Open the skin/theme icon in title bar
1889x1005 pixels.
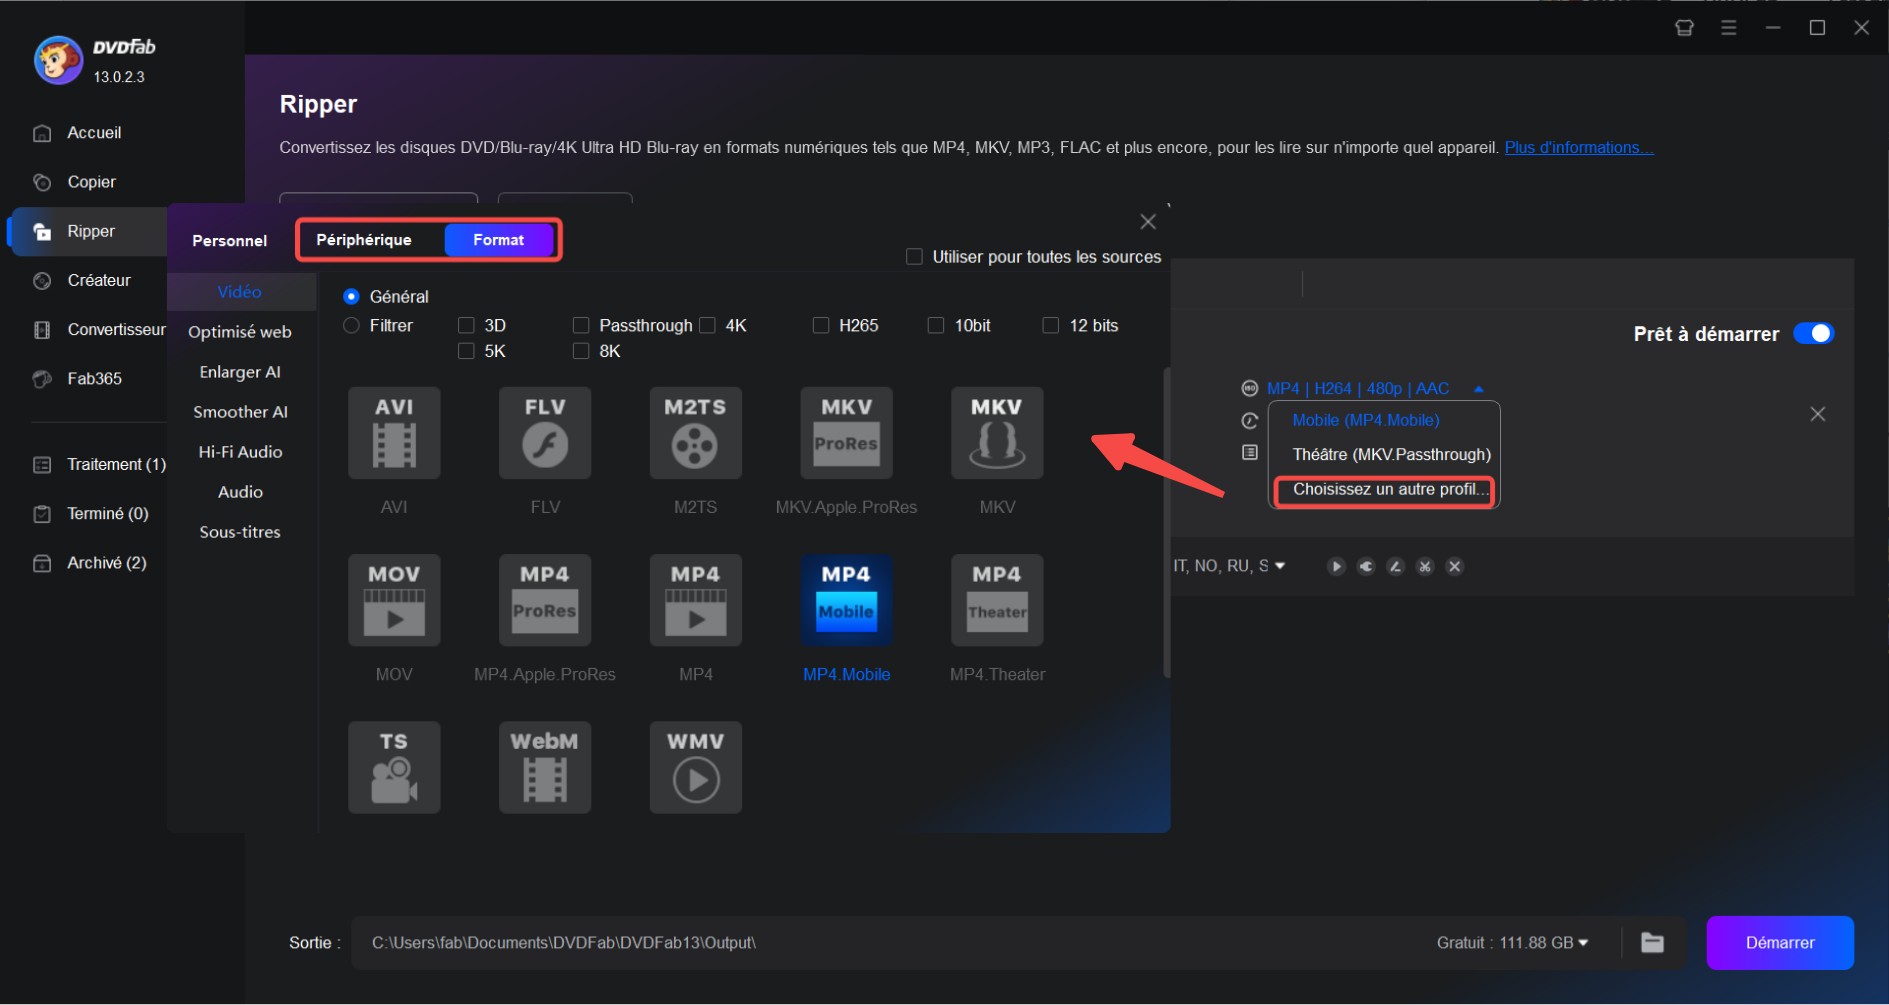(x=1684, y=28)
